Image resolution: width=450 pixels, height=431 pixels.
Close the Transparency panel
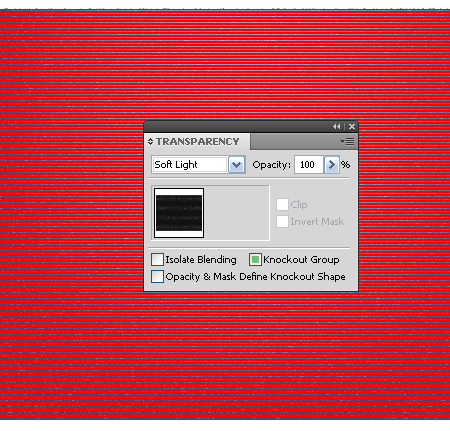(352, 127)
